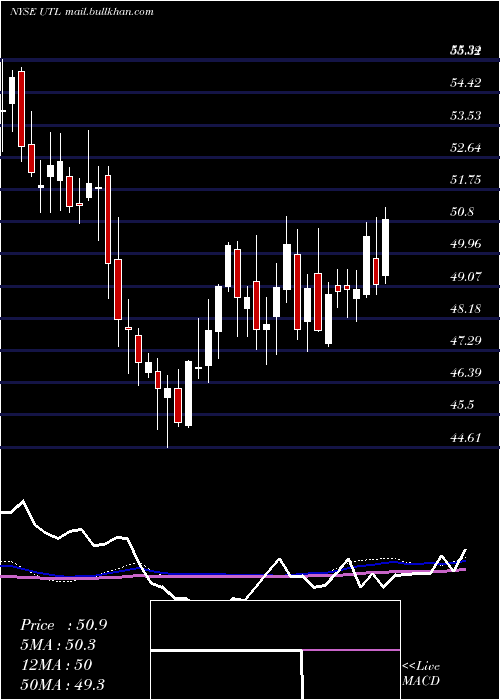Click the 50MA : 49.3 readout
The width and height of the screenshot is (500, 700).
click(62, 684)
